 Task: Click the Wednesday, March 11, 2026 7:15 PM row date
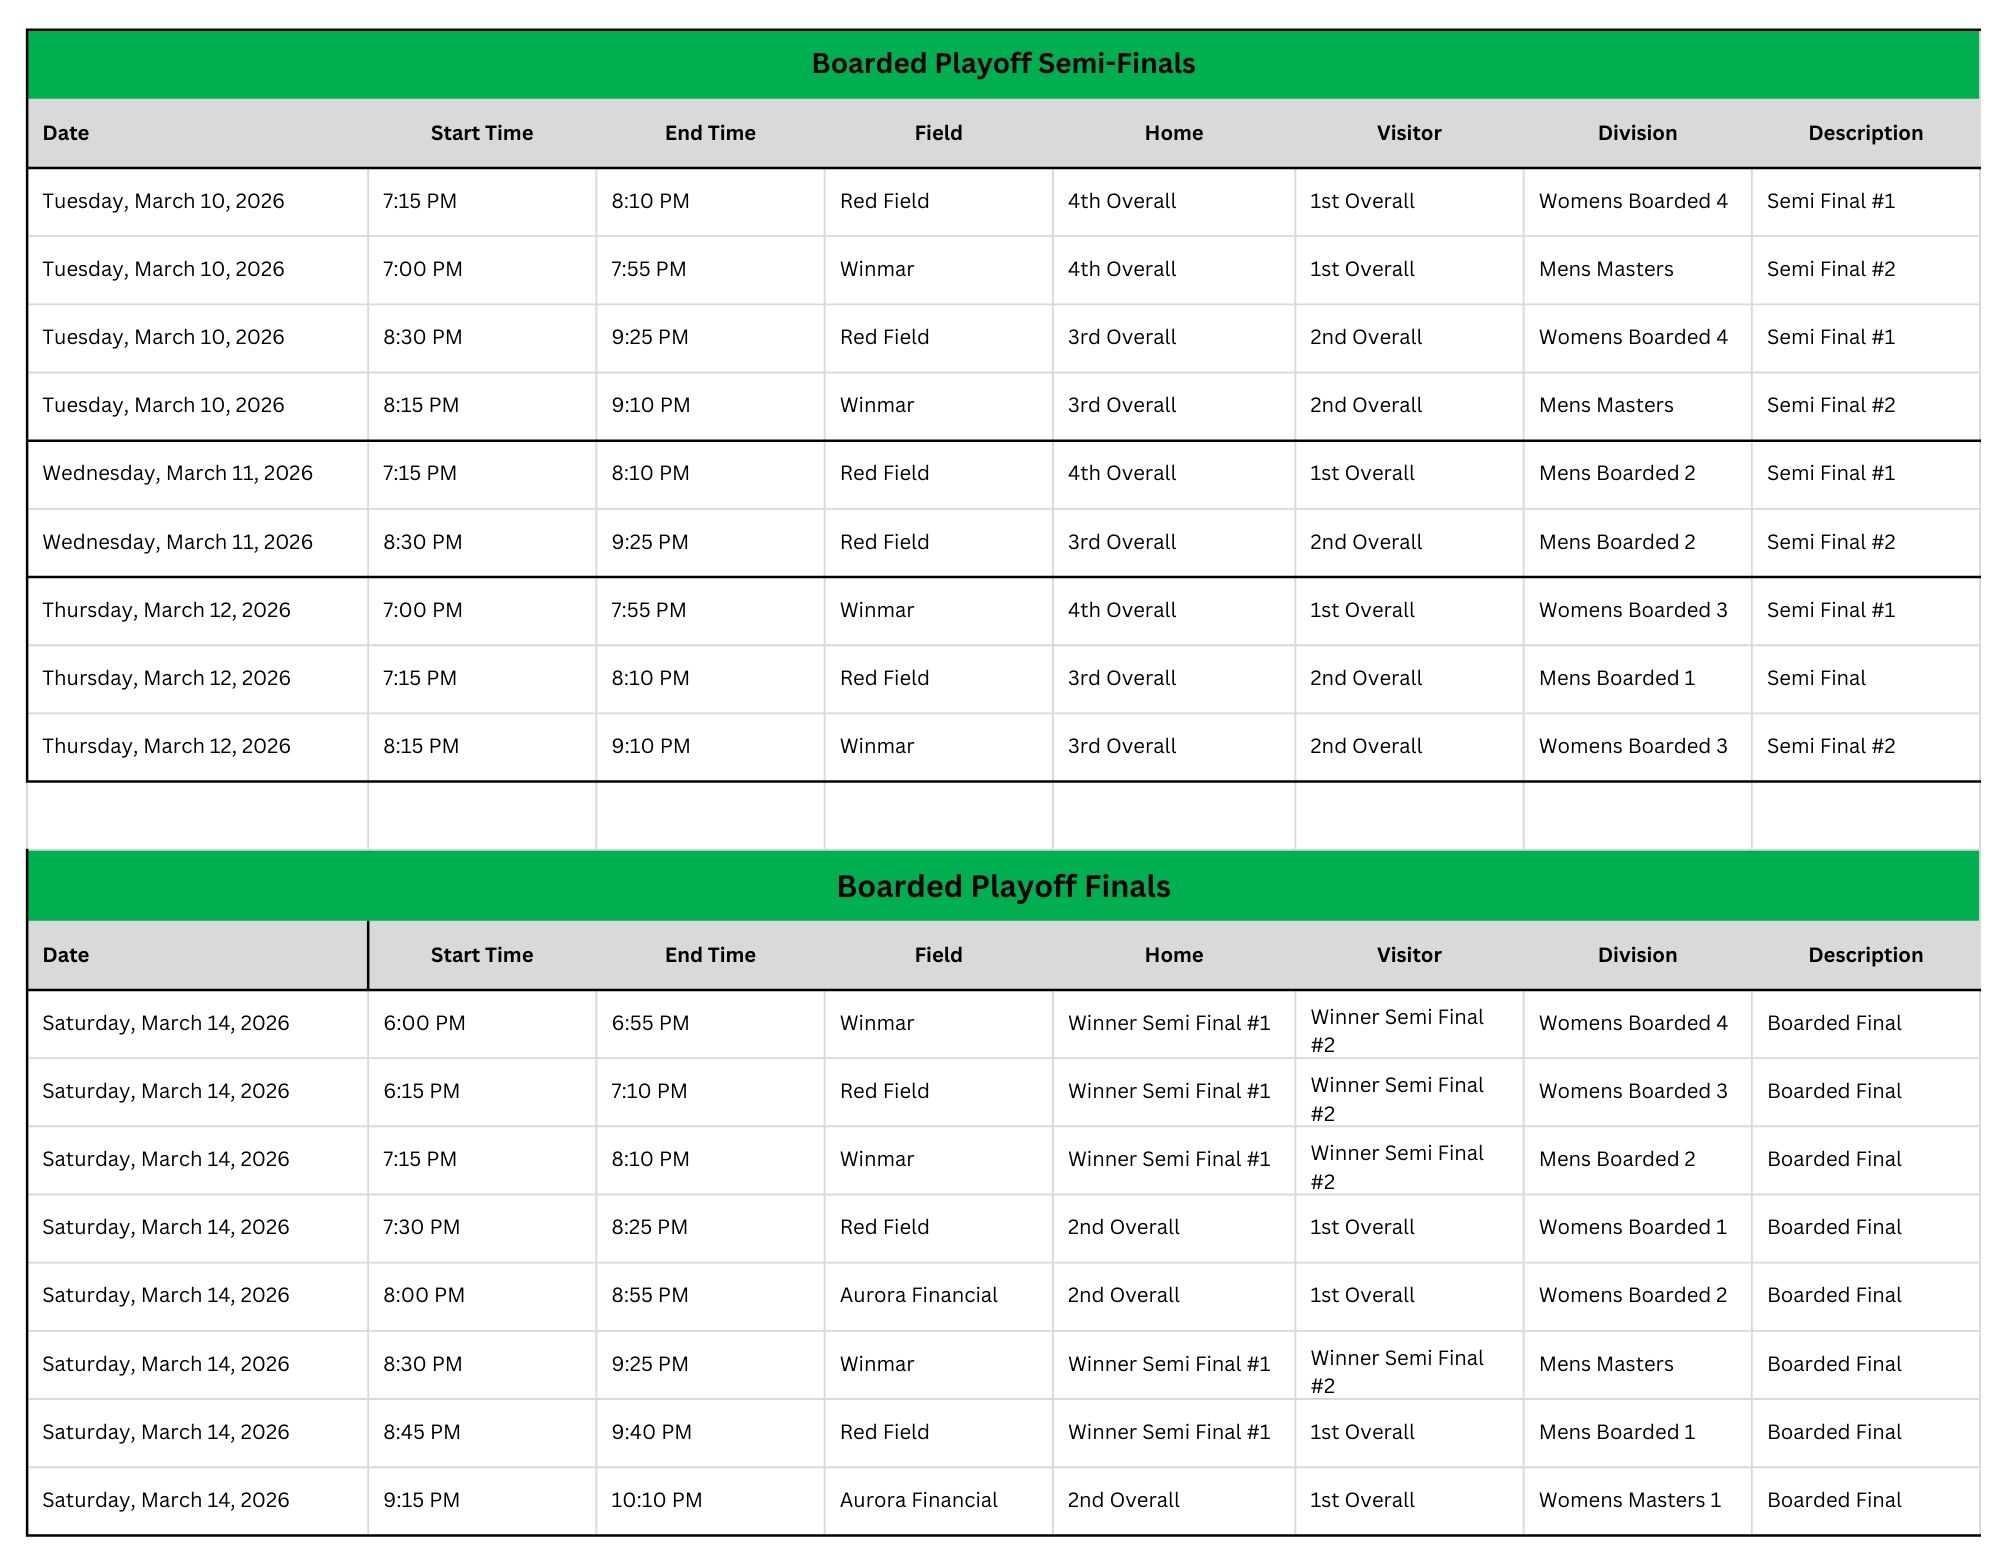pyautogui.click(x=177, y=473)
